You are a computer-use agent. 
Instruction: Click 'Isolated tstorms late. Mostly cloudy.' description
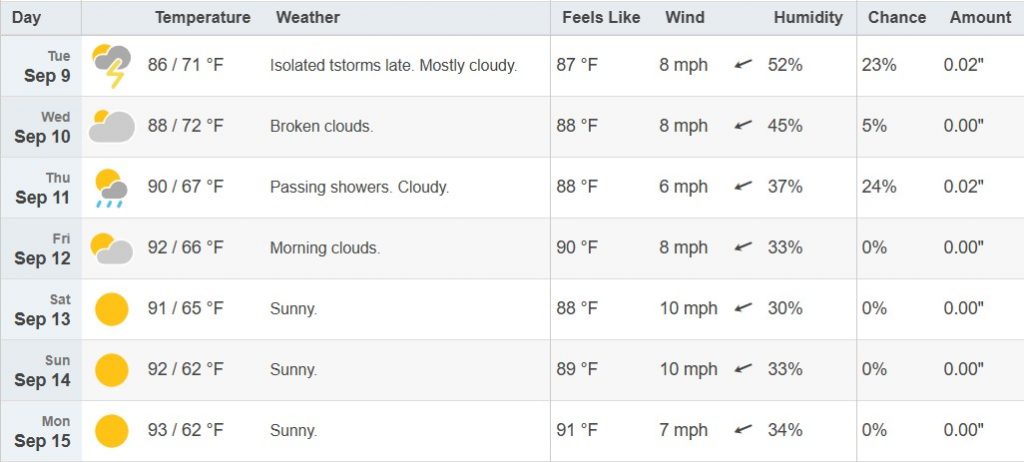click(393, 66)
